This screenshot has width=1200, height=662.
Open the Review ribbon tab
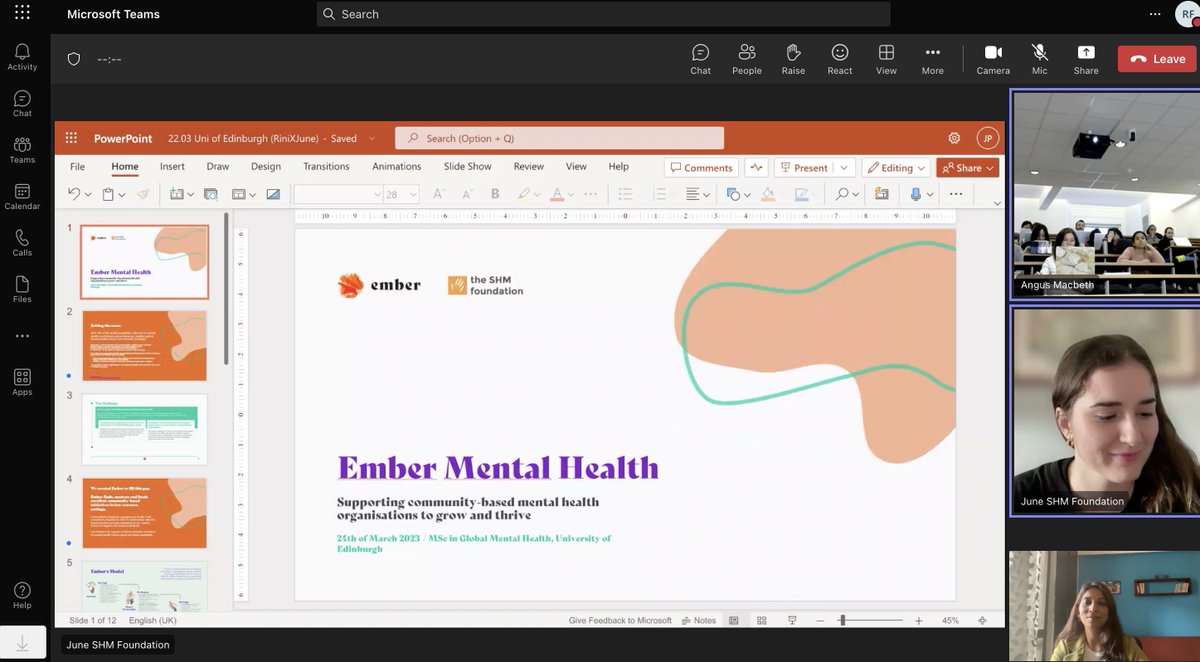[529, 167]
